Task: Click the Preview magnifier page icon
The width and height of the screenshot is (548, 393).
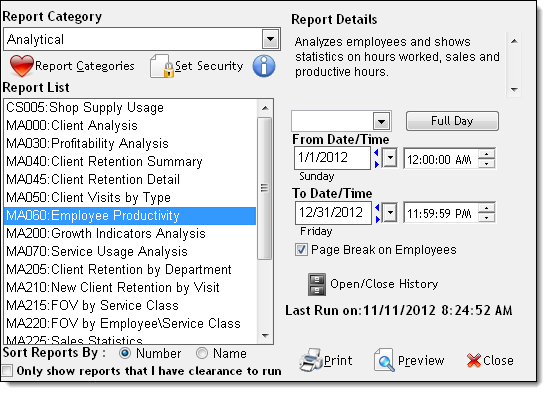Action: pos(384,360)
